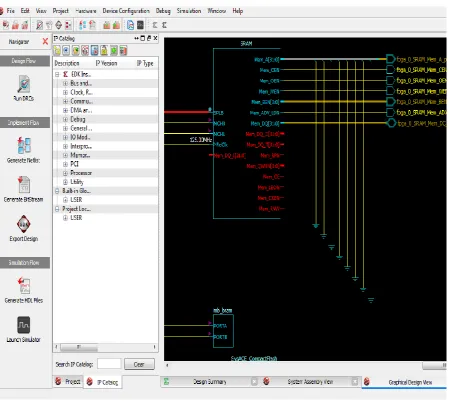The image size is (449, 401).
Task: Switch to the Design Summary tab
Action: [210, 382]
